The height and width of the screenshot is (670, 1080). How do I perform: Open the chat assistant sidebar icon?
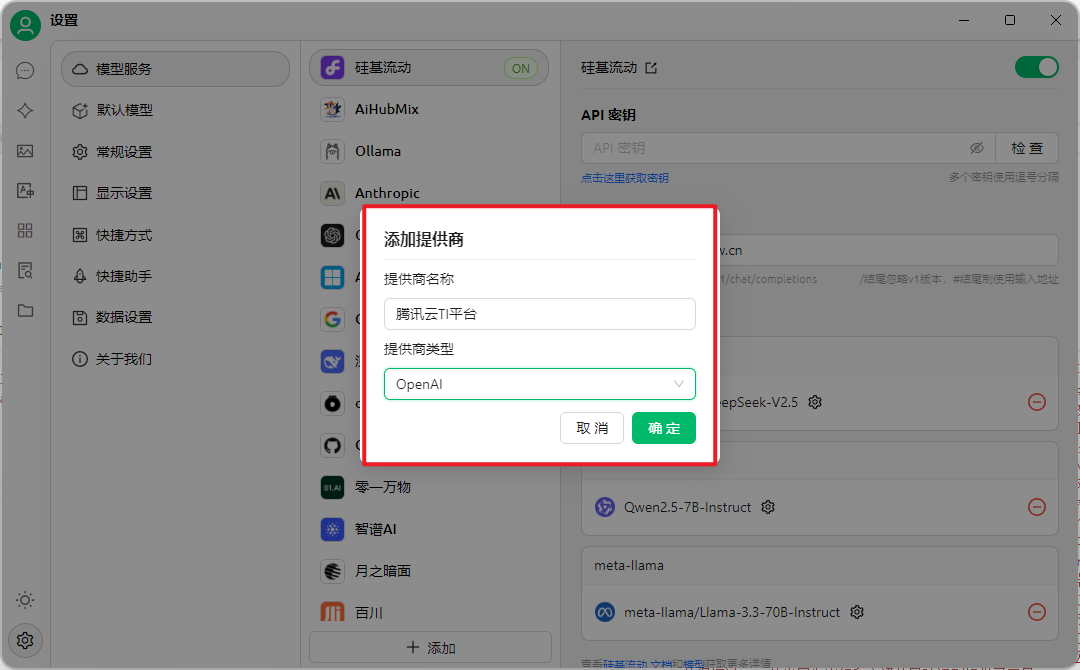click(x=25, y=71)
